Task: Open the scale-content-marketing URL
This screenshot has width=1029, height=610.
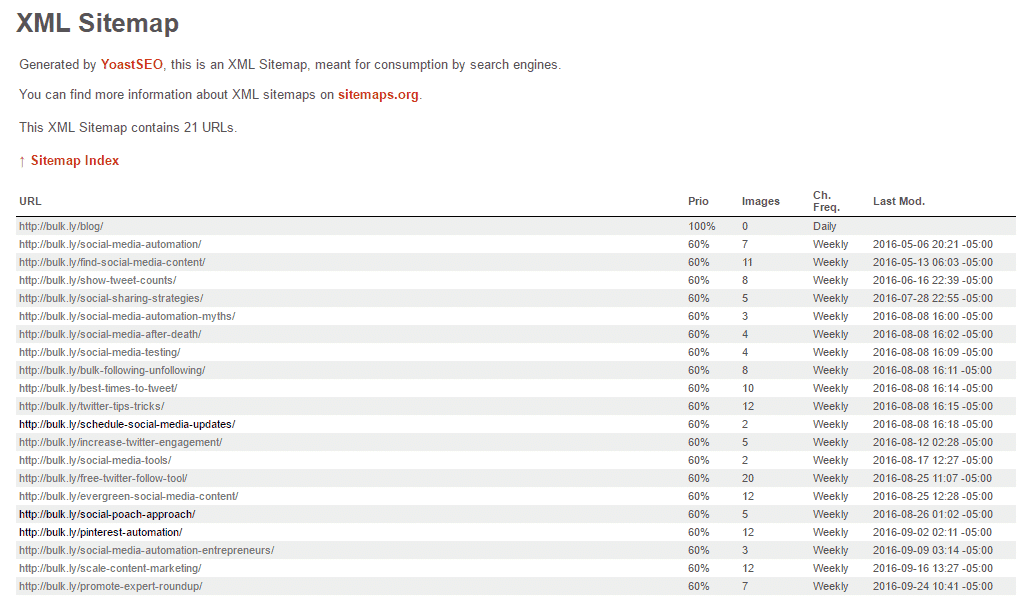Action: (x=110, y=569)
